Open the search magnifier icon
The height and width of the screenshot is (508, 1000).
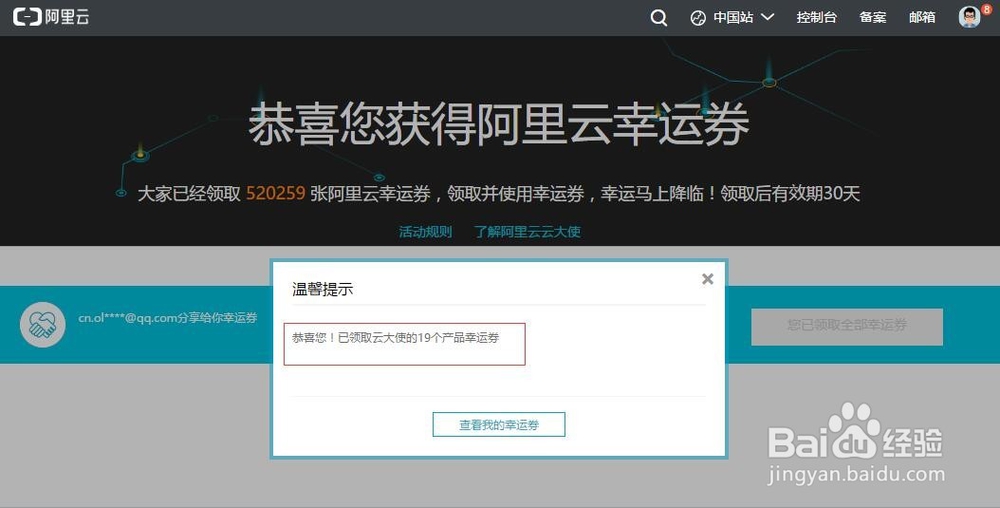[659, 18]
